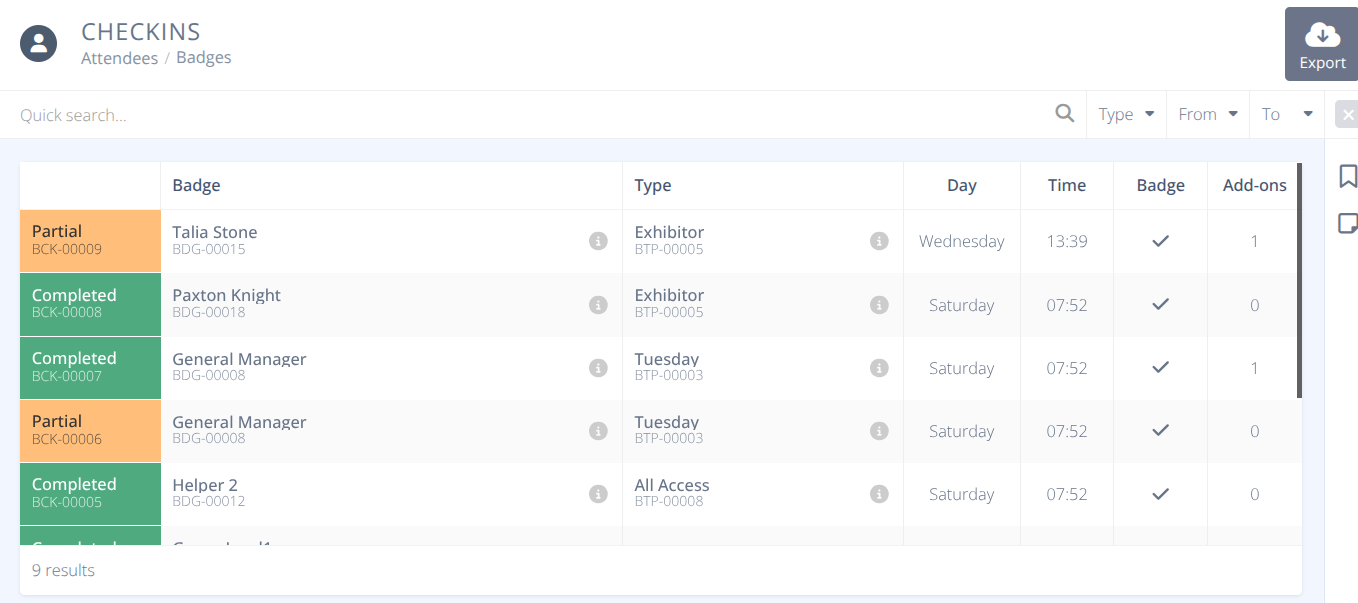The height and width of the screenshot is (603, 1358).
Task: Switch to the Attendees breadcrumb page
Action: pyautogui.click(x=119, y=57)
